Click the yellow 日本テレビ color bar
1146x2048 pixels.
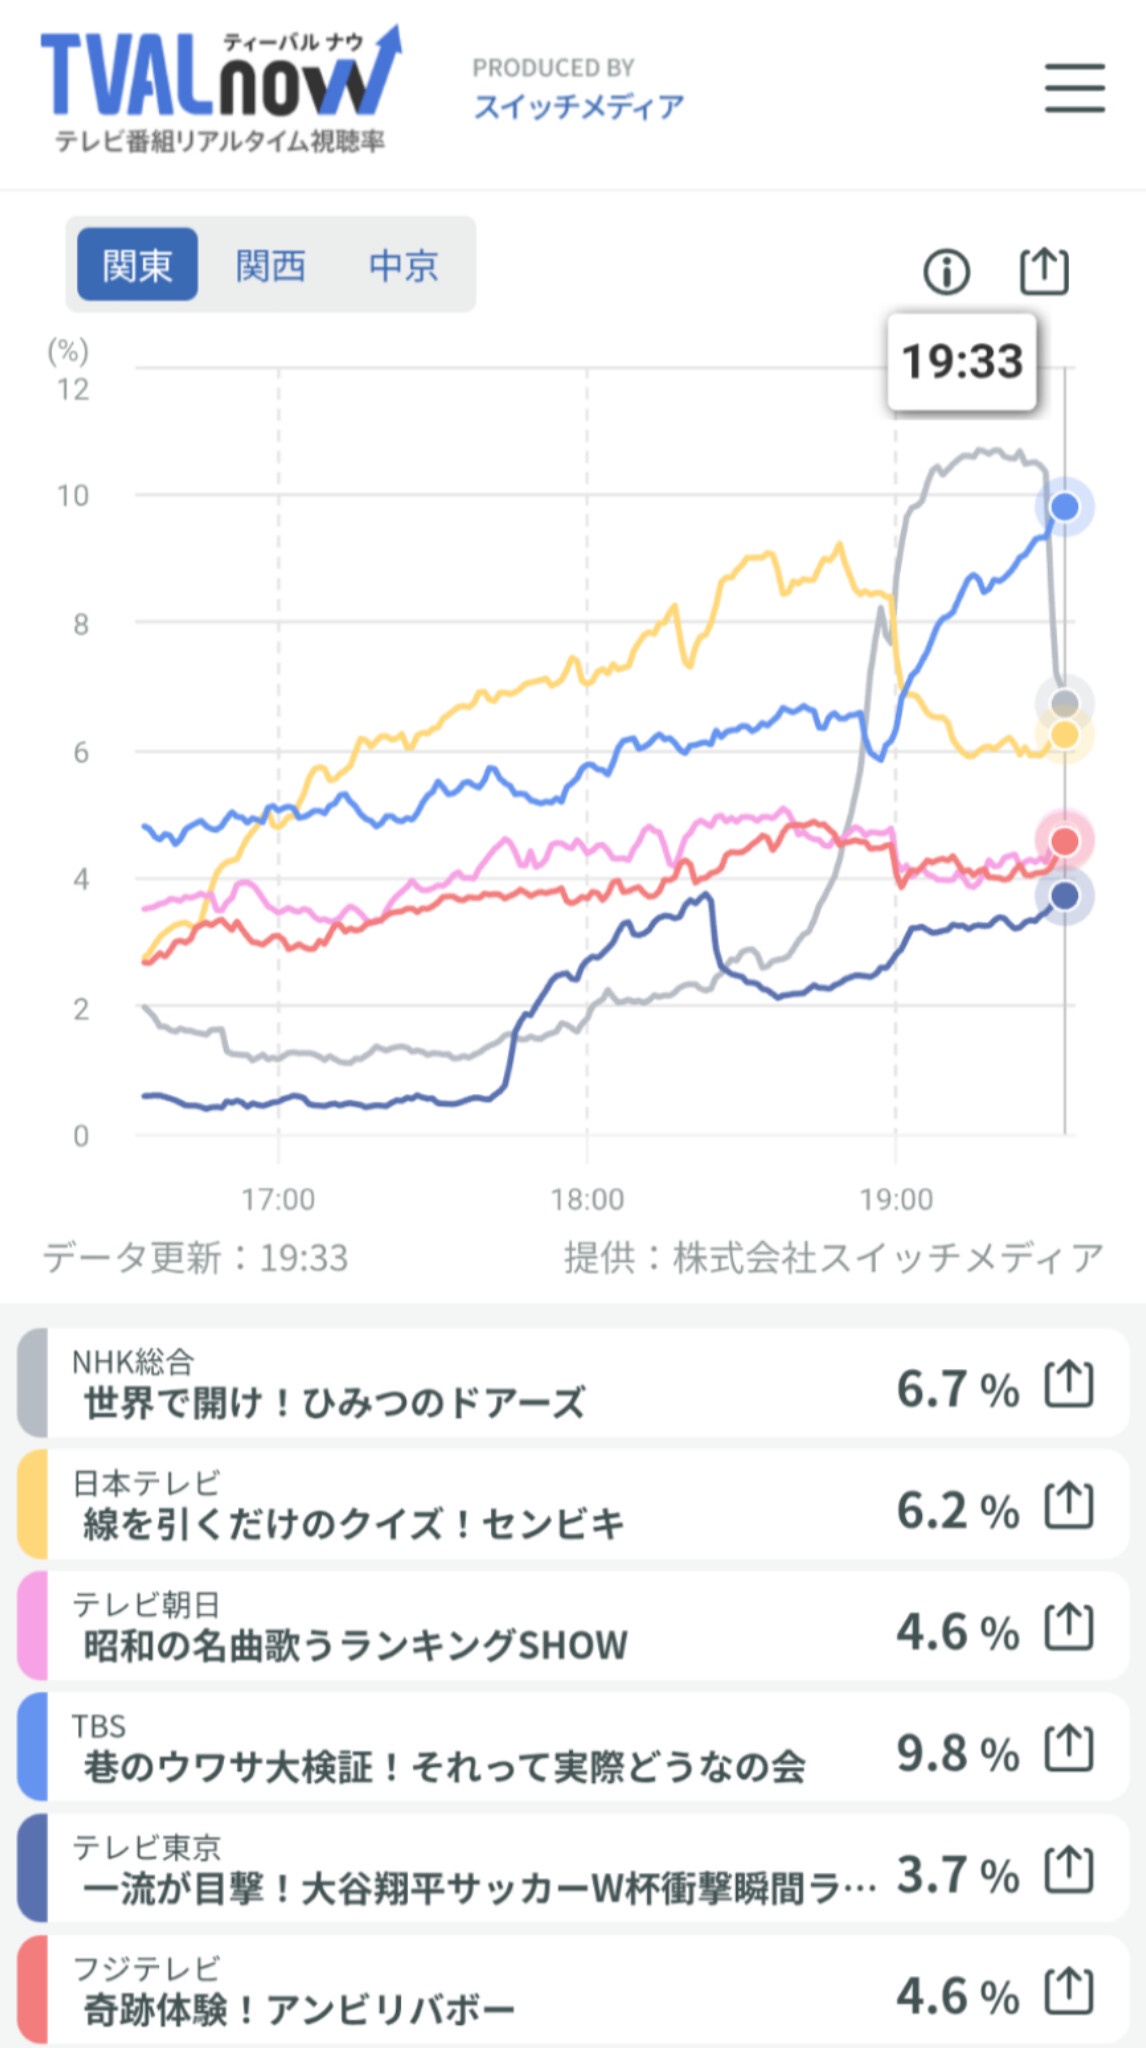coord(32,1505)
